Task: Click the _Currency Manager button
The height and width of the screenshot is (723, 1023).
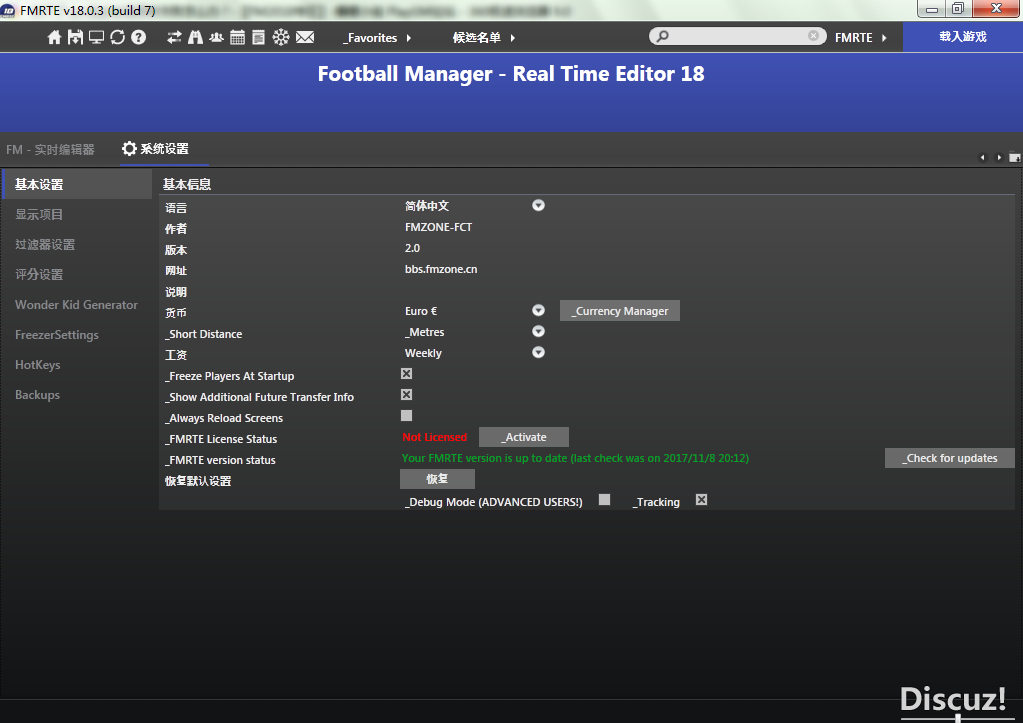Action: (x=620, y=311)
